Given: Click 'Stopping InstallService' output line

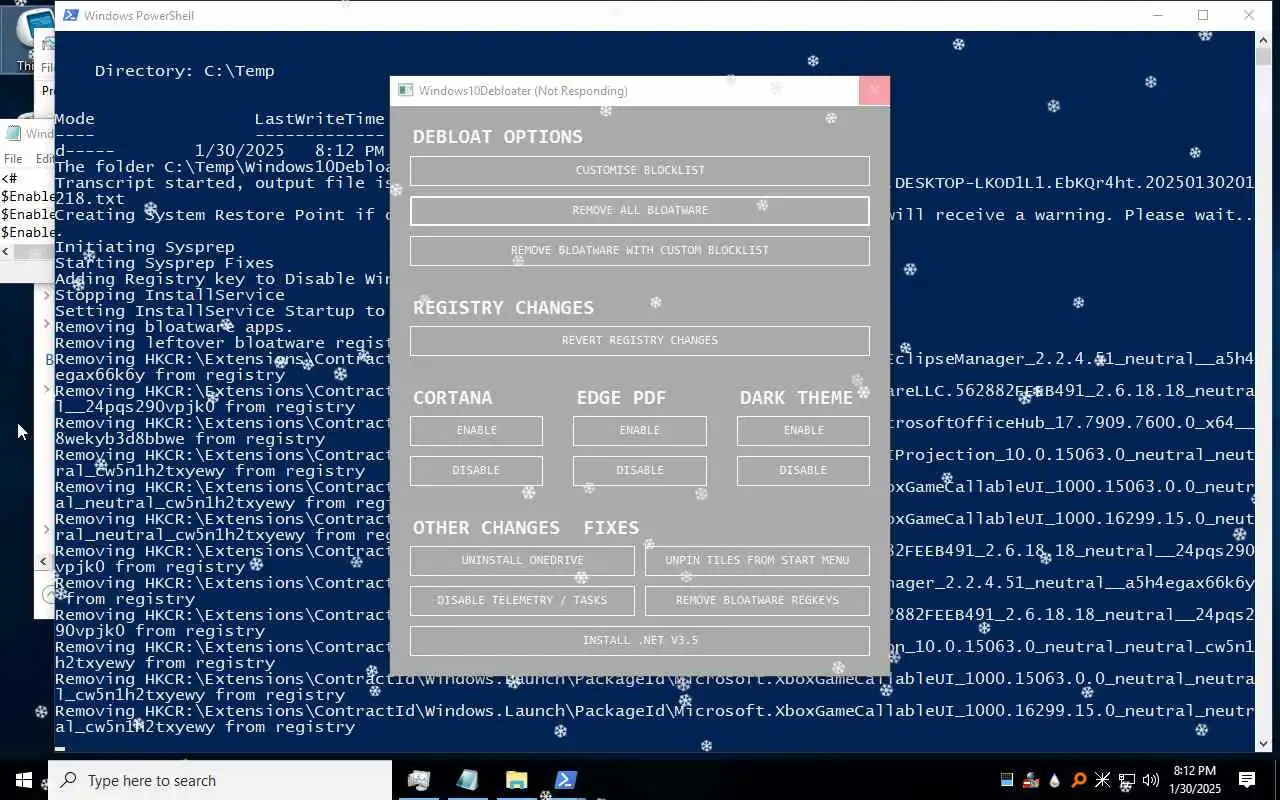Looking at the screenshot, I should [170, 295].
